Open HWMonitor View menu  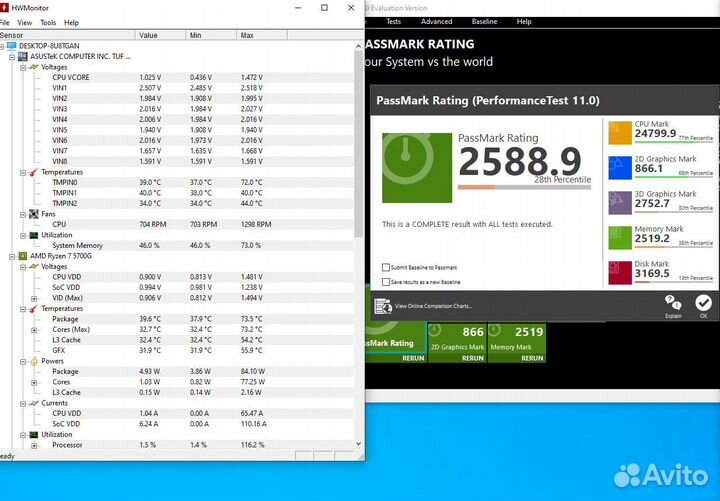(25, 23)
